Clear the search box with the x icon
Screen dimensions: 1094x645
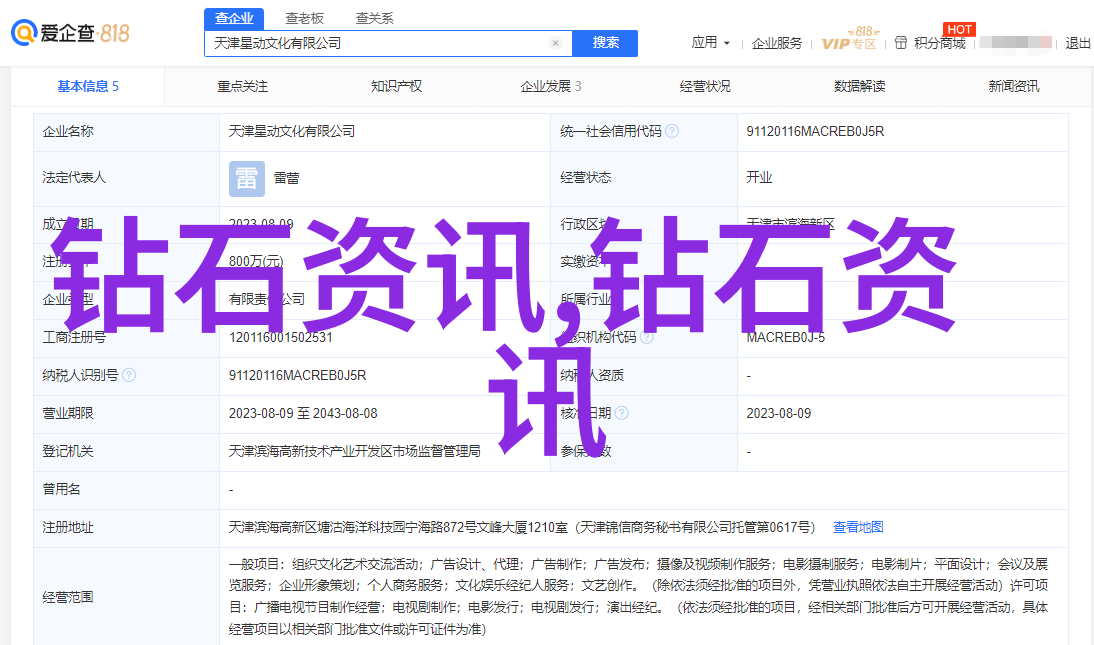[555, 43]
